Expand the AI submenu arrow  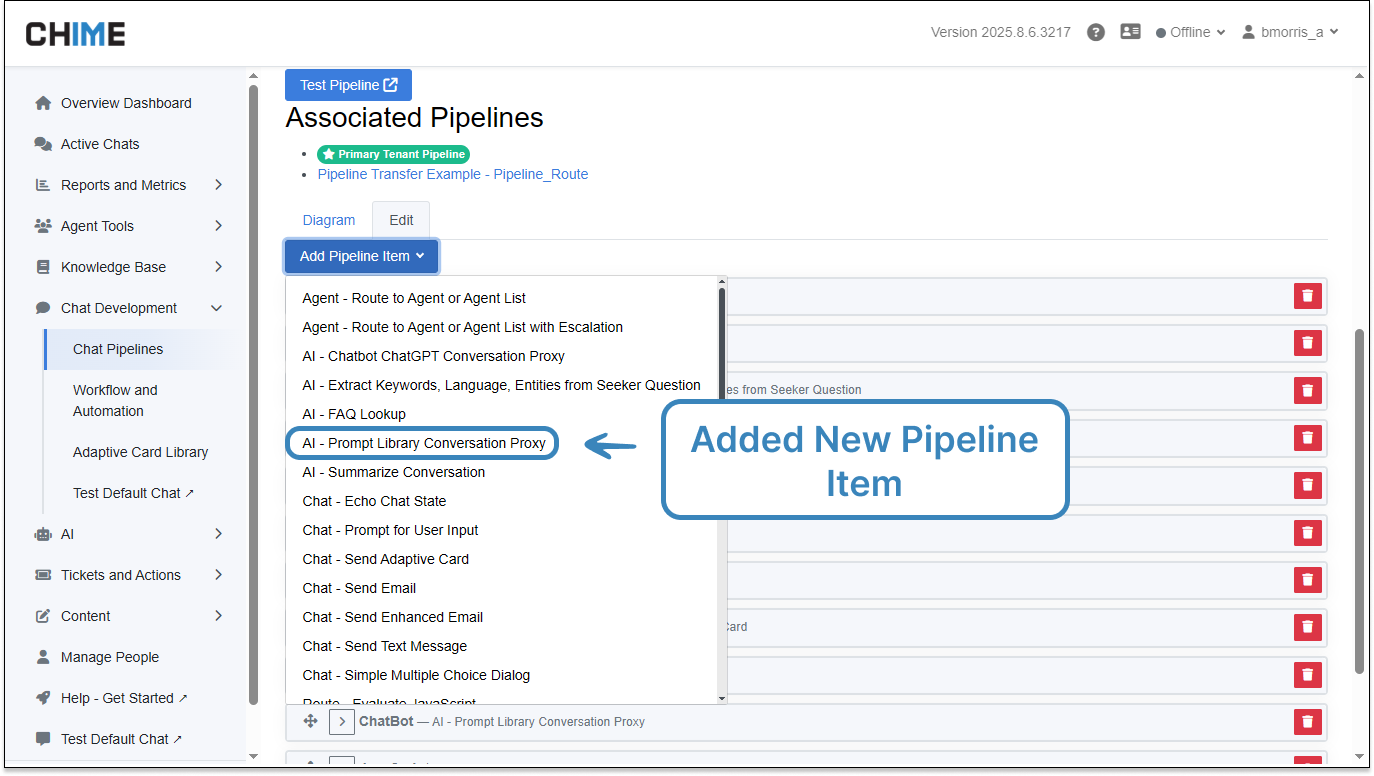point(218,534)
